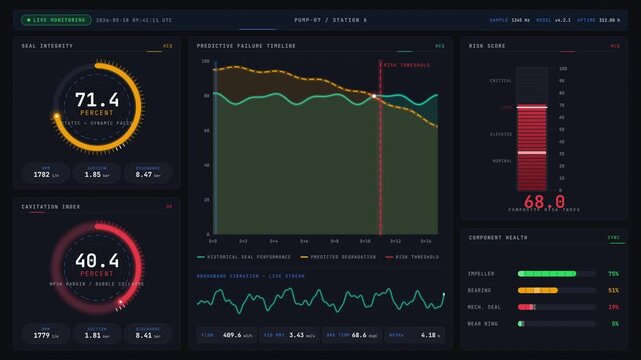The image size is (641, 360).
Task: Click the D+0 tick on the timeline axis
Action: (213, 241)
